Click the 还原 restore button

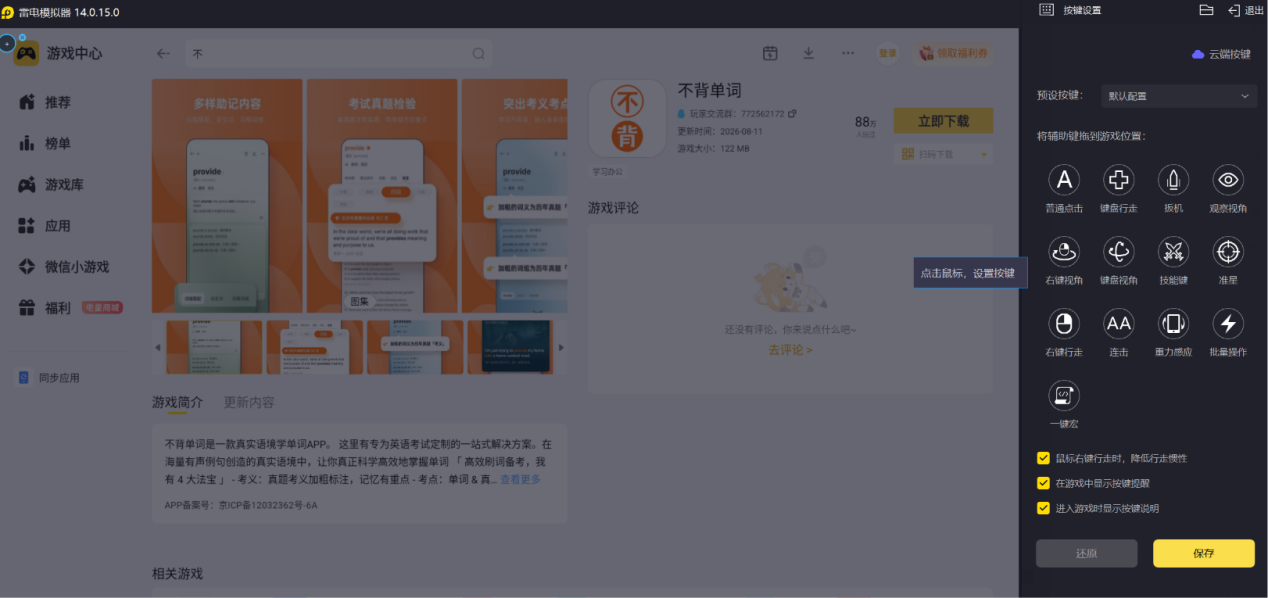[x=1086, y=553]
